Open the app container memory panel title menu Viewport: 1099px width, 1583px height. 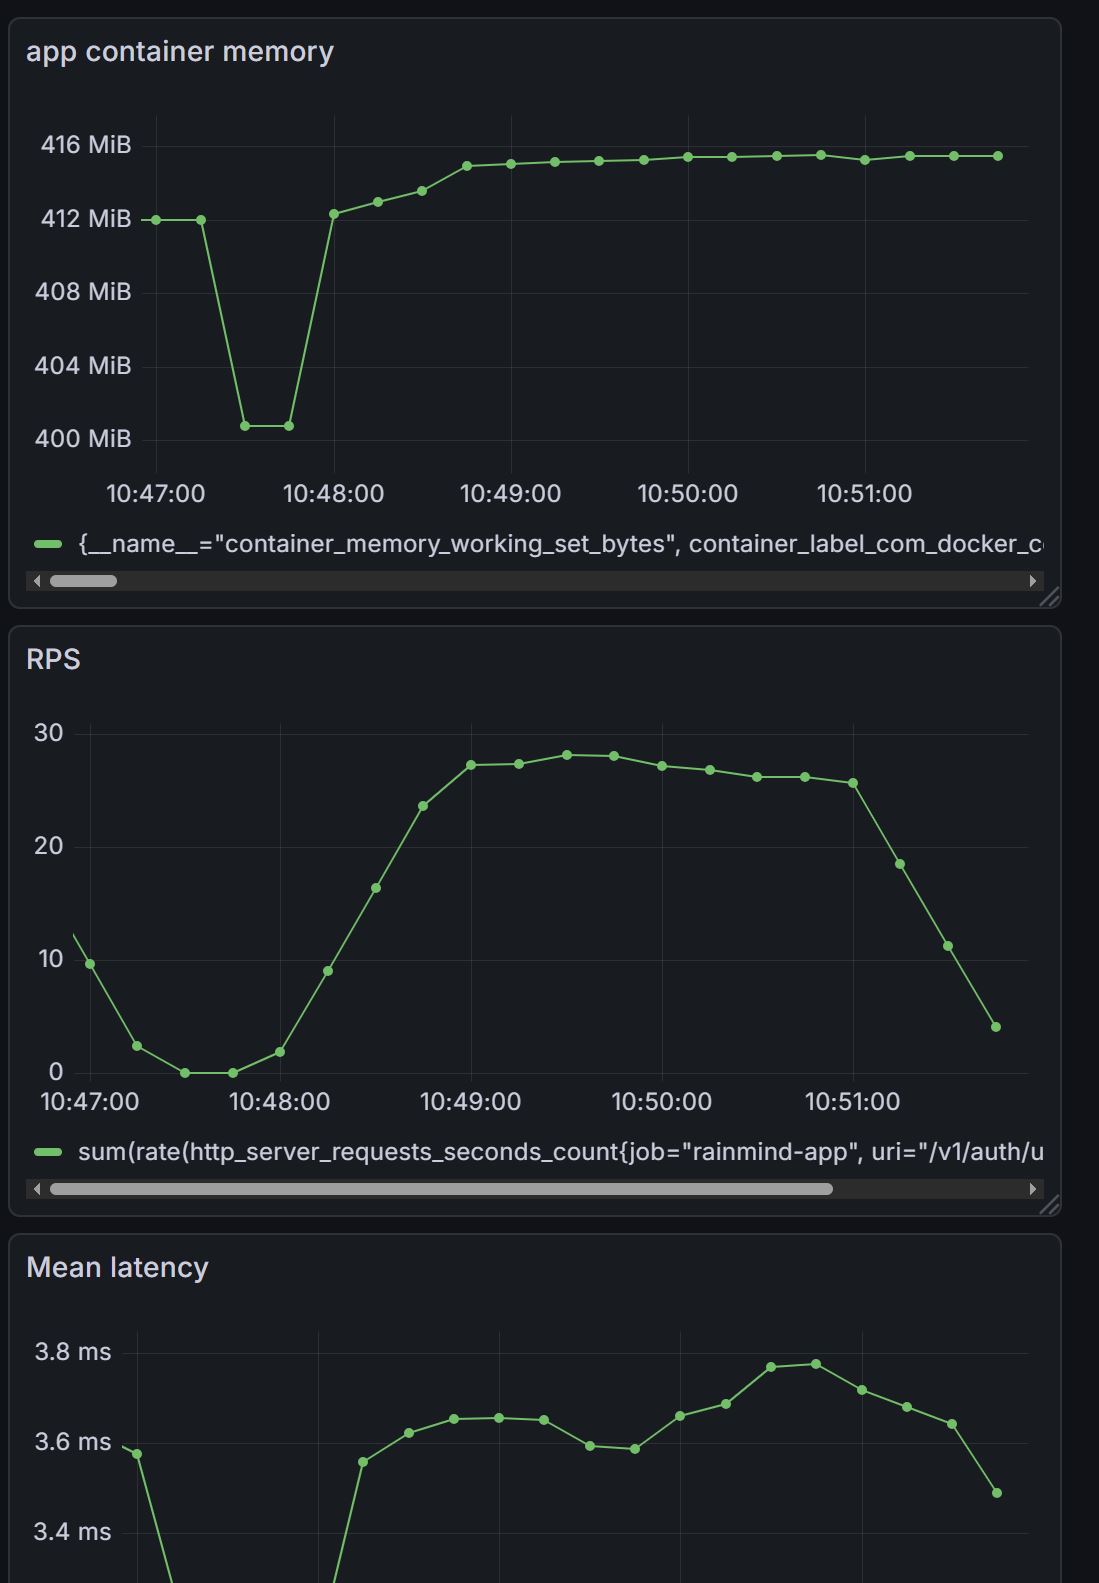coord(180,52)
